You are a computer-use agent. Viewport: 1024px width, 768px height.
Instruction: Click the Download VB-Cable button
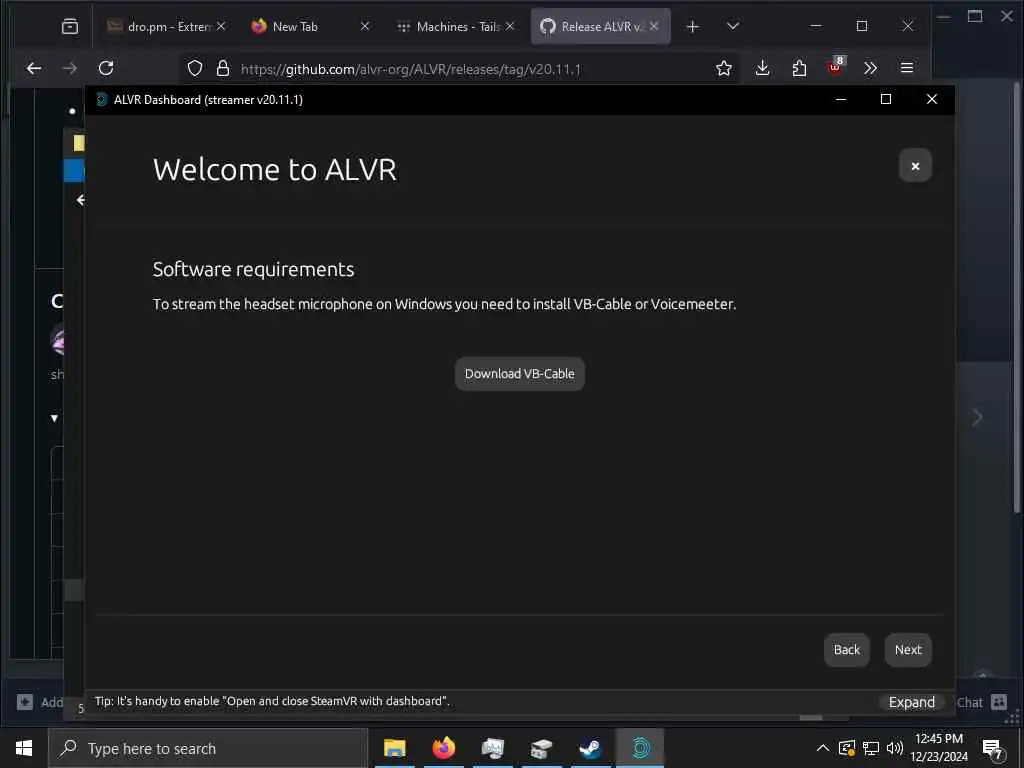click(x=519, y=374)
